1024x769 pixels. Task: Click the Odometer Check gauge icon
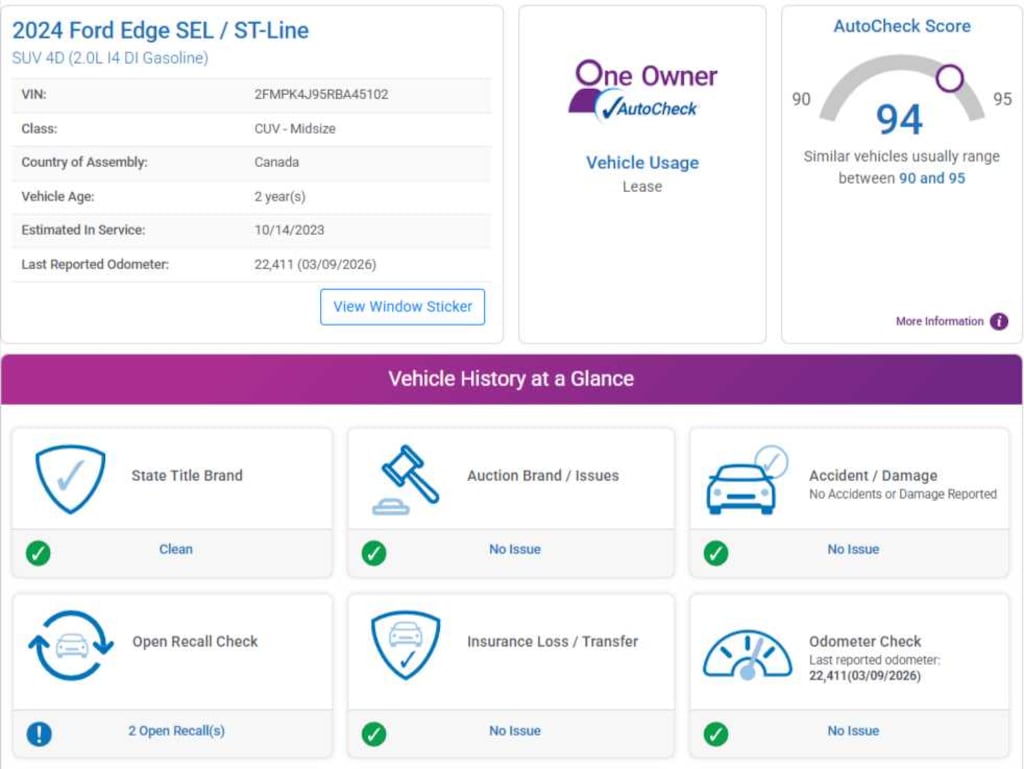click(x=747, y=652)
